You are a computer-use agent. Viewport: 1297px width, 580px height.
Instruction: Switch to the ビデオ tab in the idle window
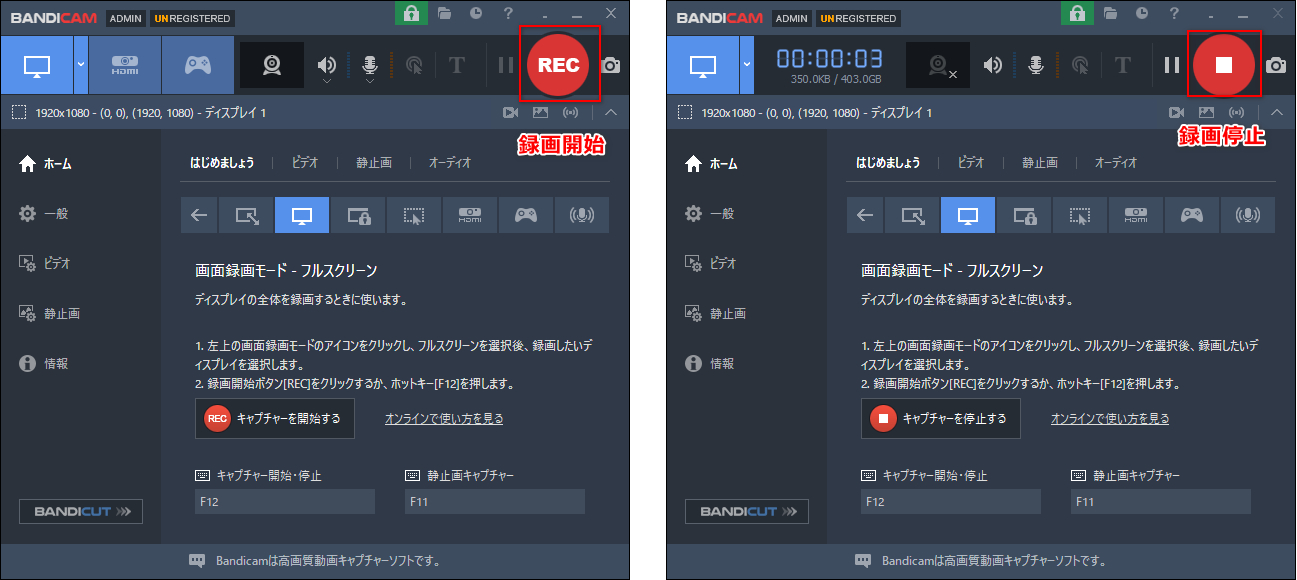(305, 162)
